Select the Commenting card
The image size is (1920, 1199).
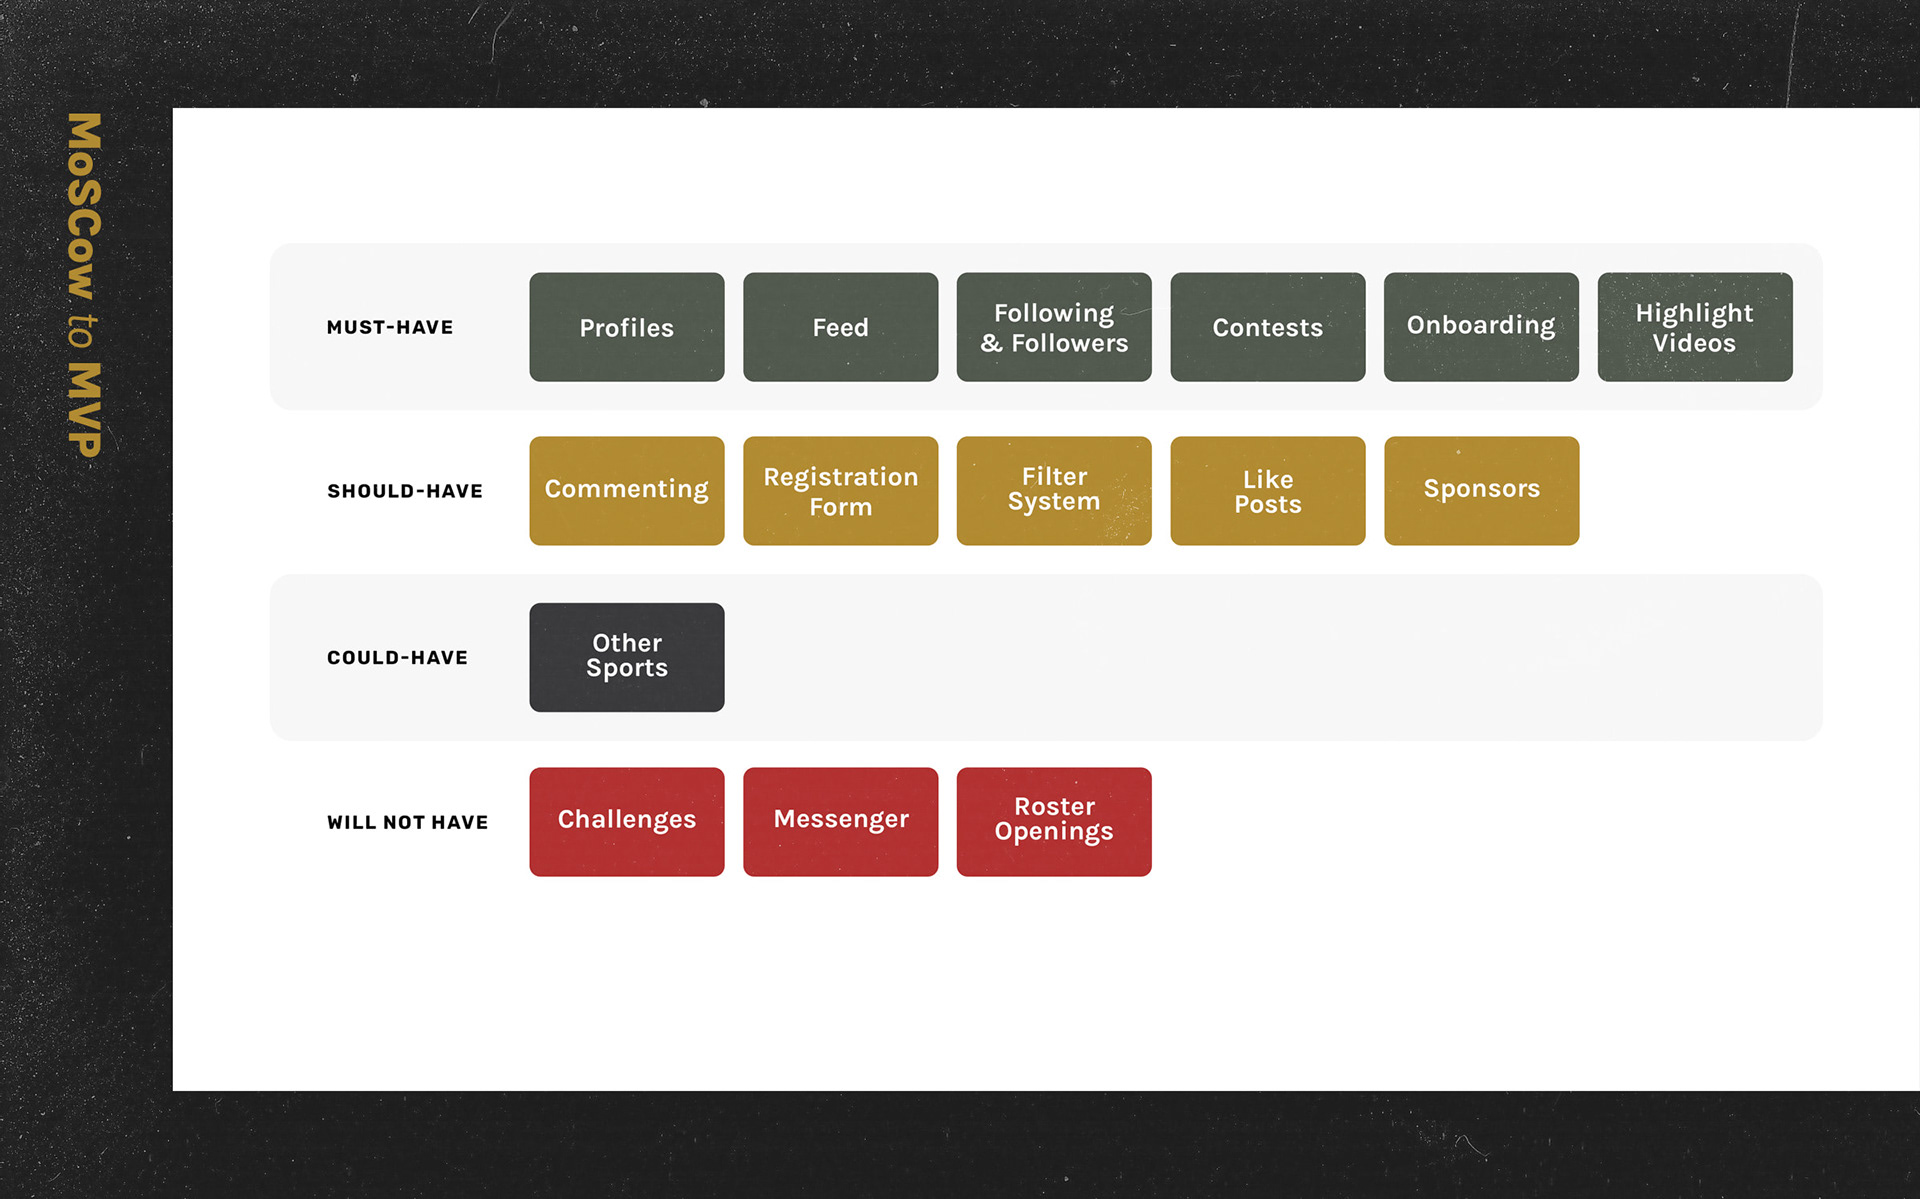coord(627,491)
